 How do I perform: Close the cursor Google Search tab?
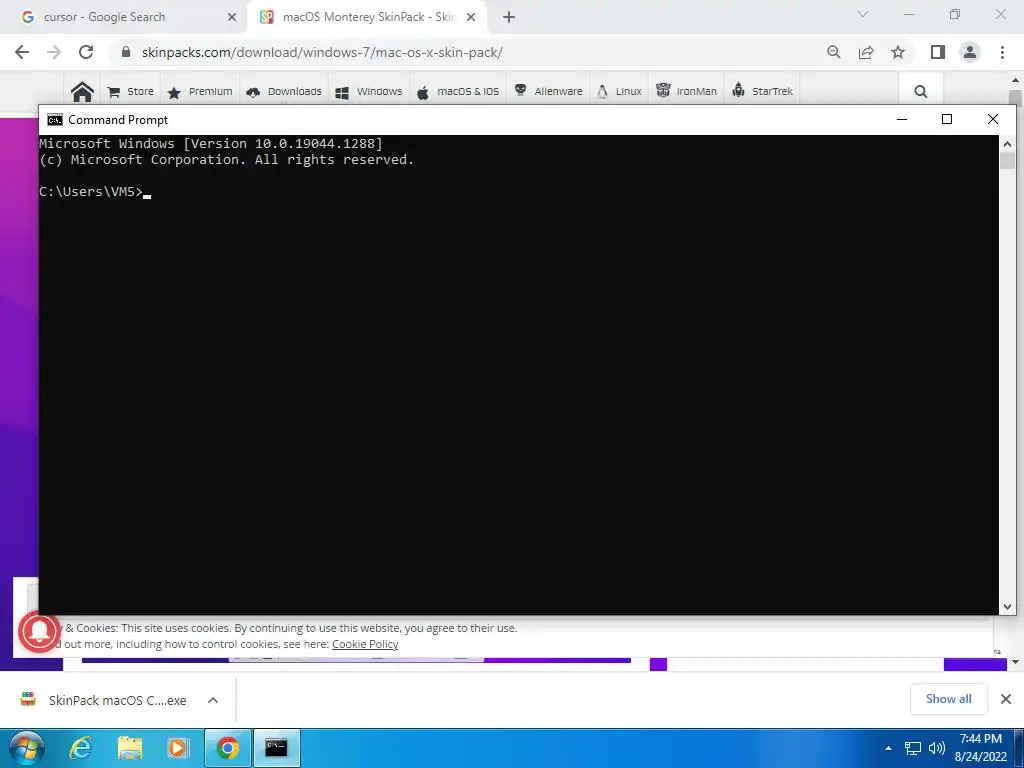(x=232, y=17)
